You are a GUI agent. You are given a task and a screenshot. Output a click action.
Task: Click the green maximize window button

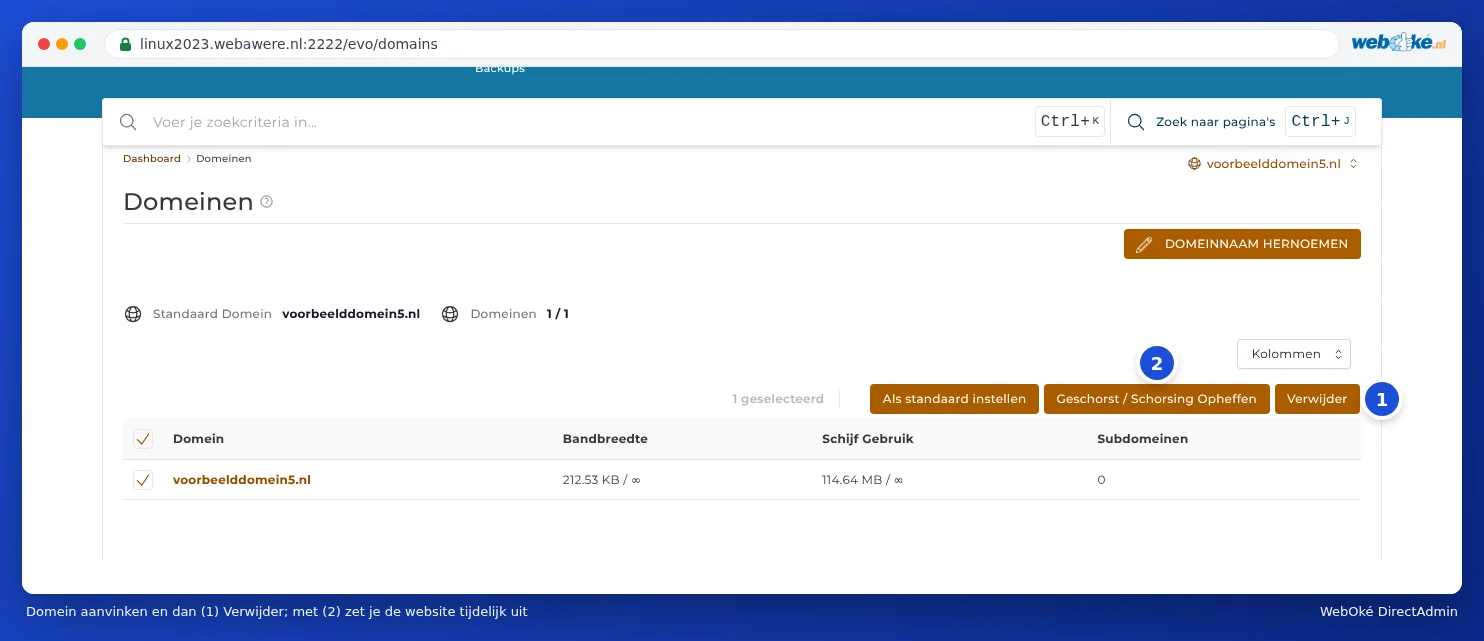pyautogui.click(x=80, y=44)
